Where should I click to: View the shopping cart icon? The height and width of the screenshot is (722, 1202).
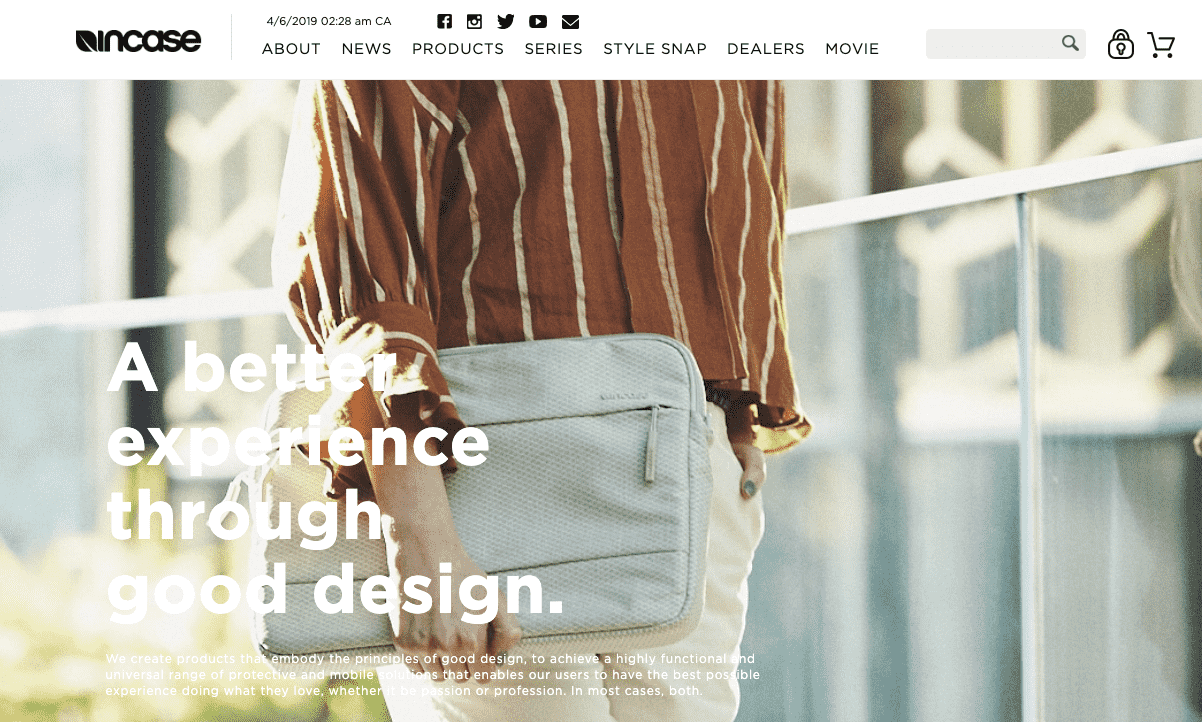pos(1160,44)
